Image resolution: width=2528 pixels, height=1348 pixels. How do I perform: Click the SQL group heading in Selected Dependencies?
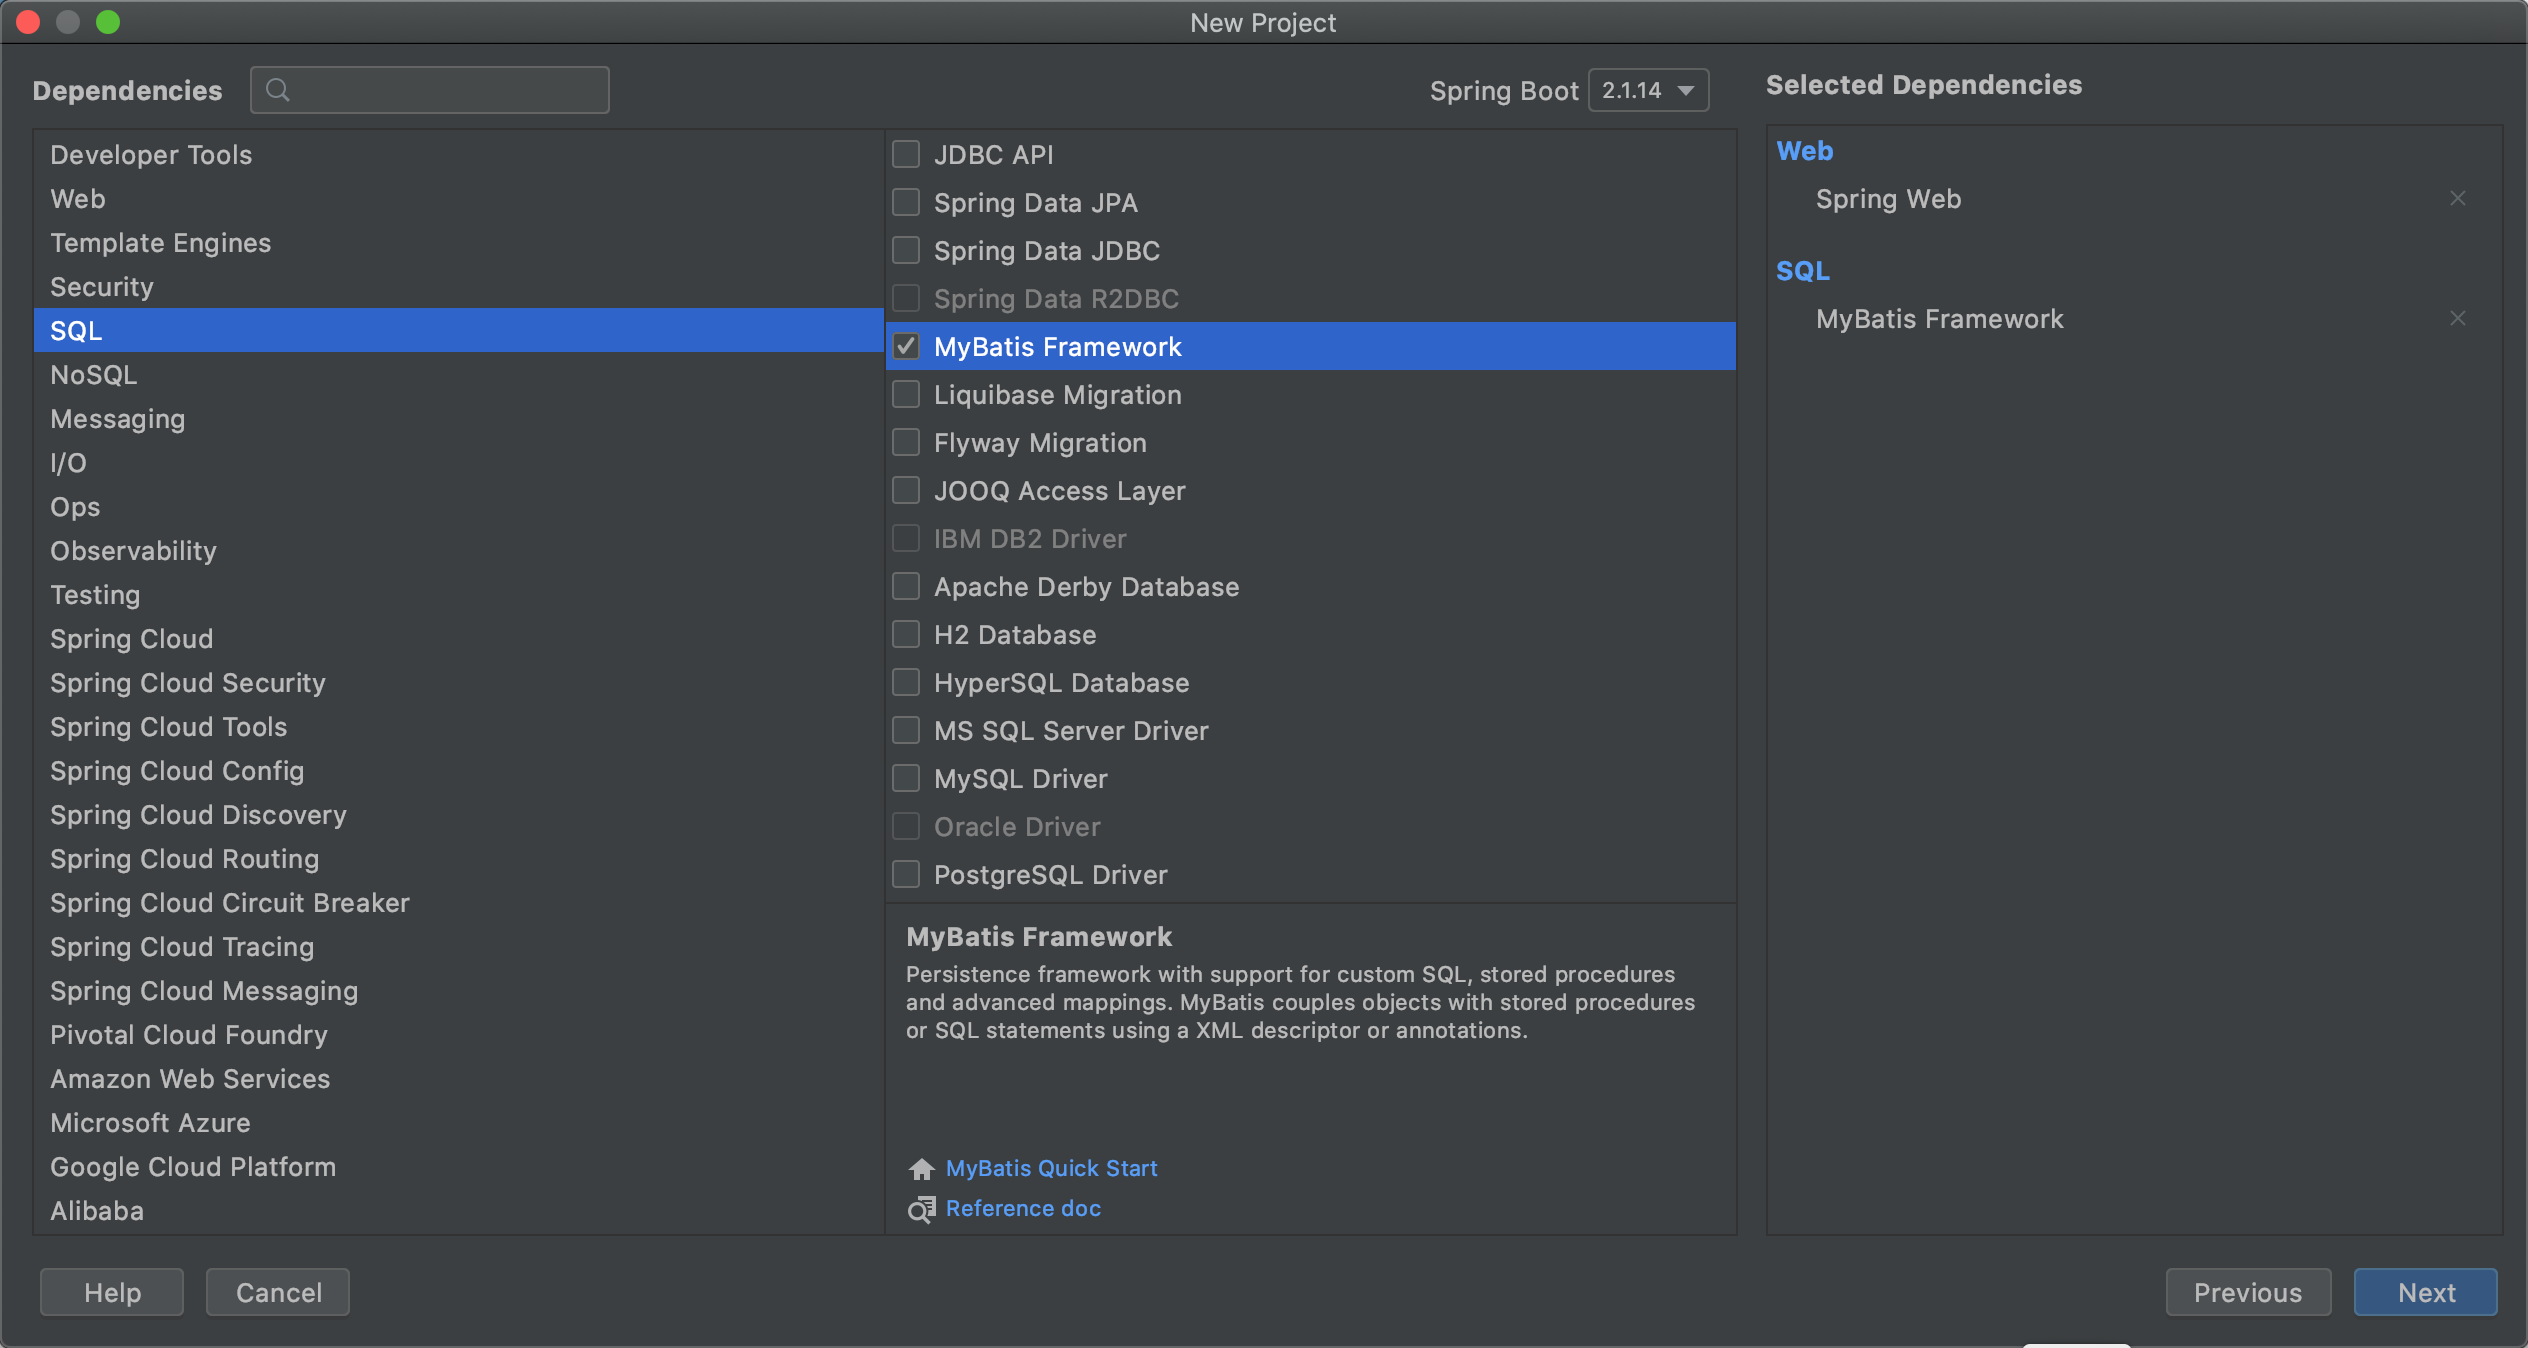click(x=1803, y=271)
